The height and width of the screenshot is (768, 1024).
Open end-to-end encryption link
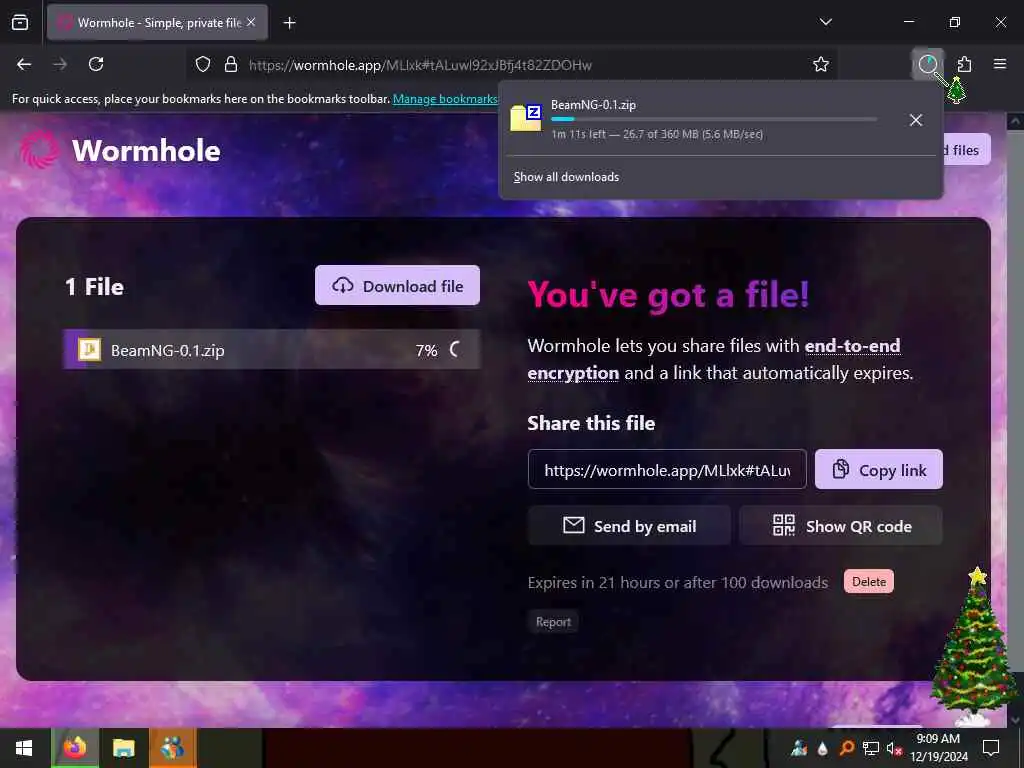[x=714, y=359]
